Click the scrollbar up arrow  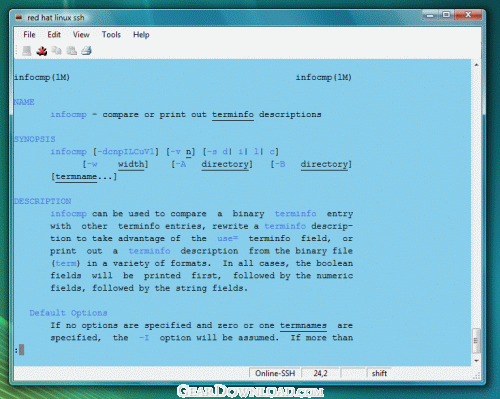476,64
